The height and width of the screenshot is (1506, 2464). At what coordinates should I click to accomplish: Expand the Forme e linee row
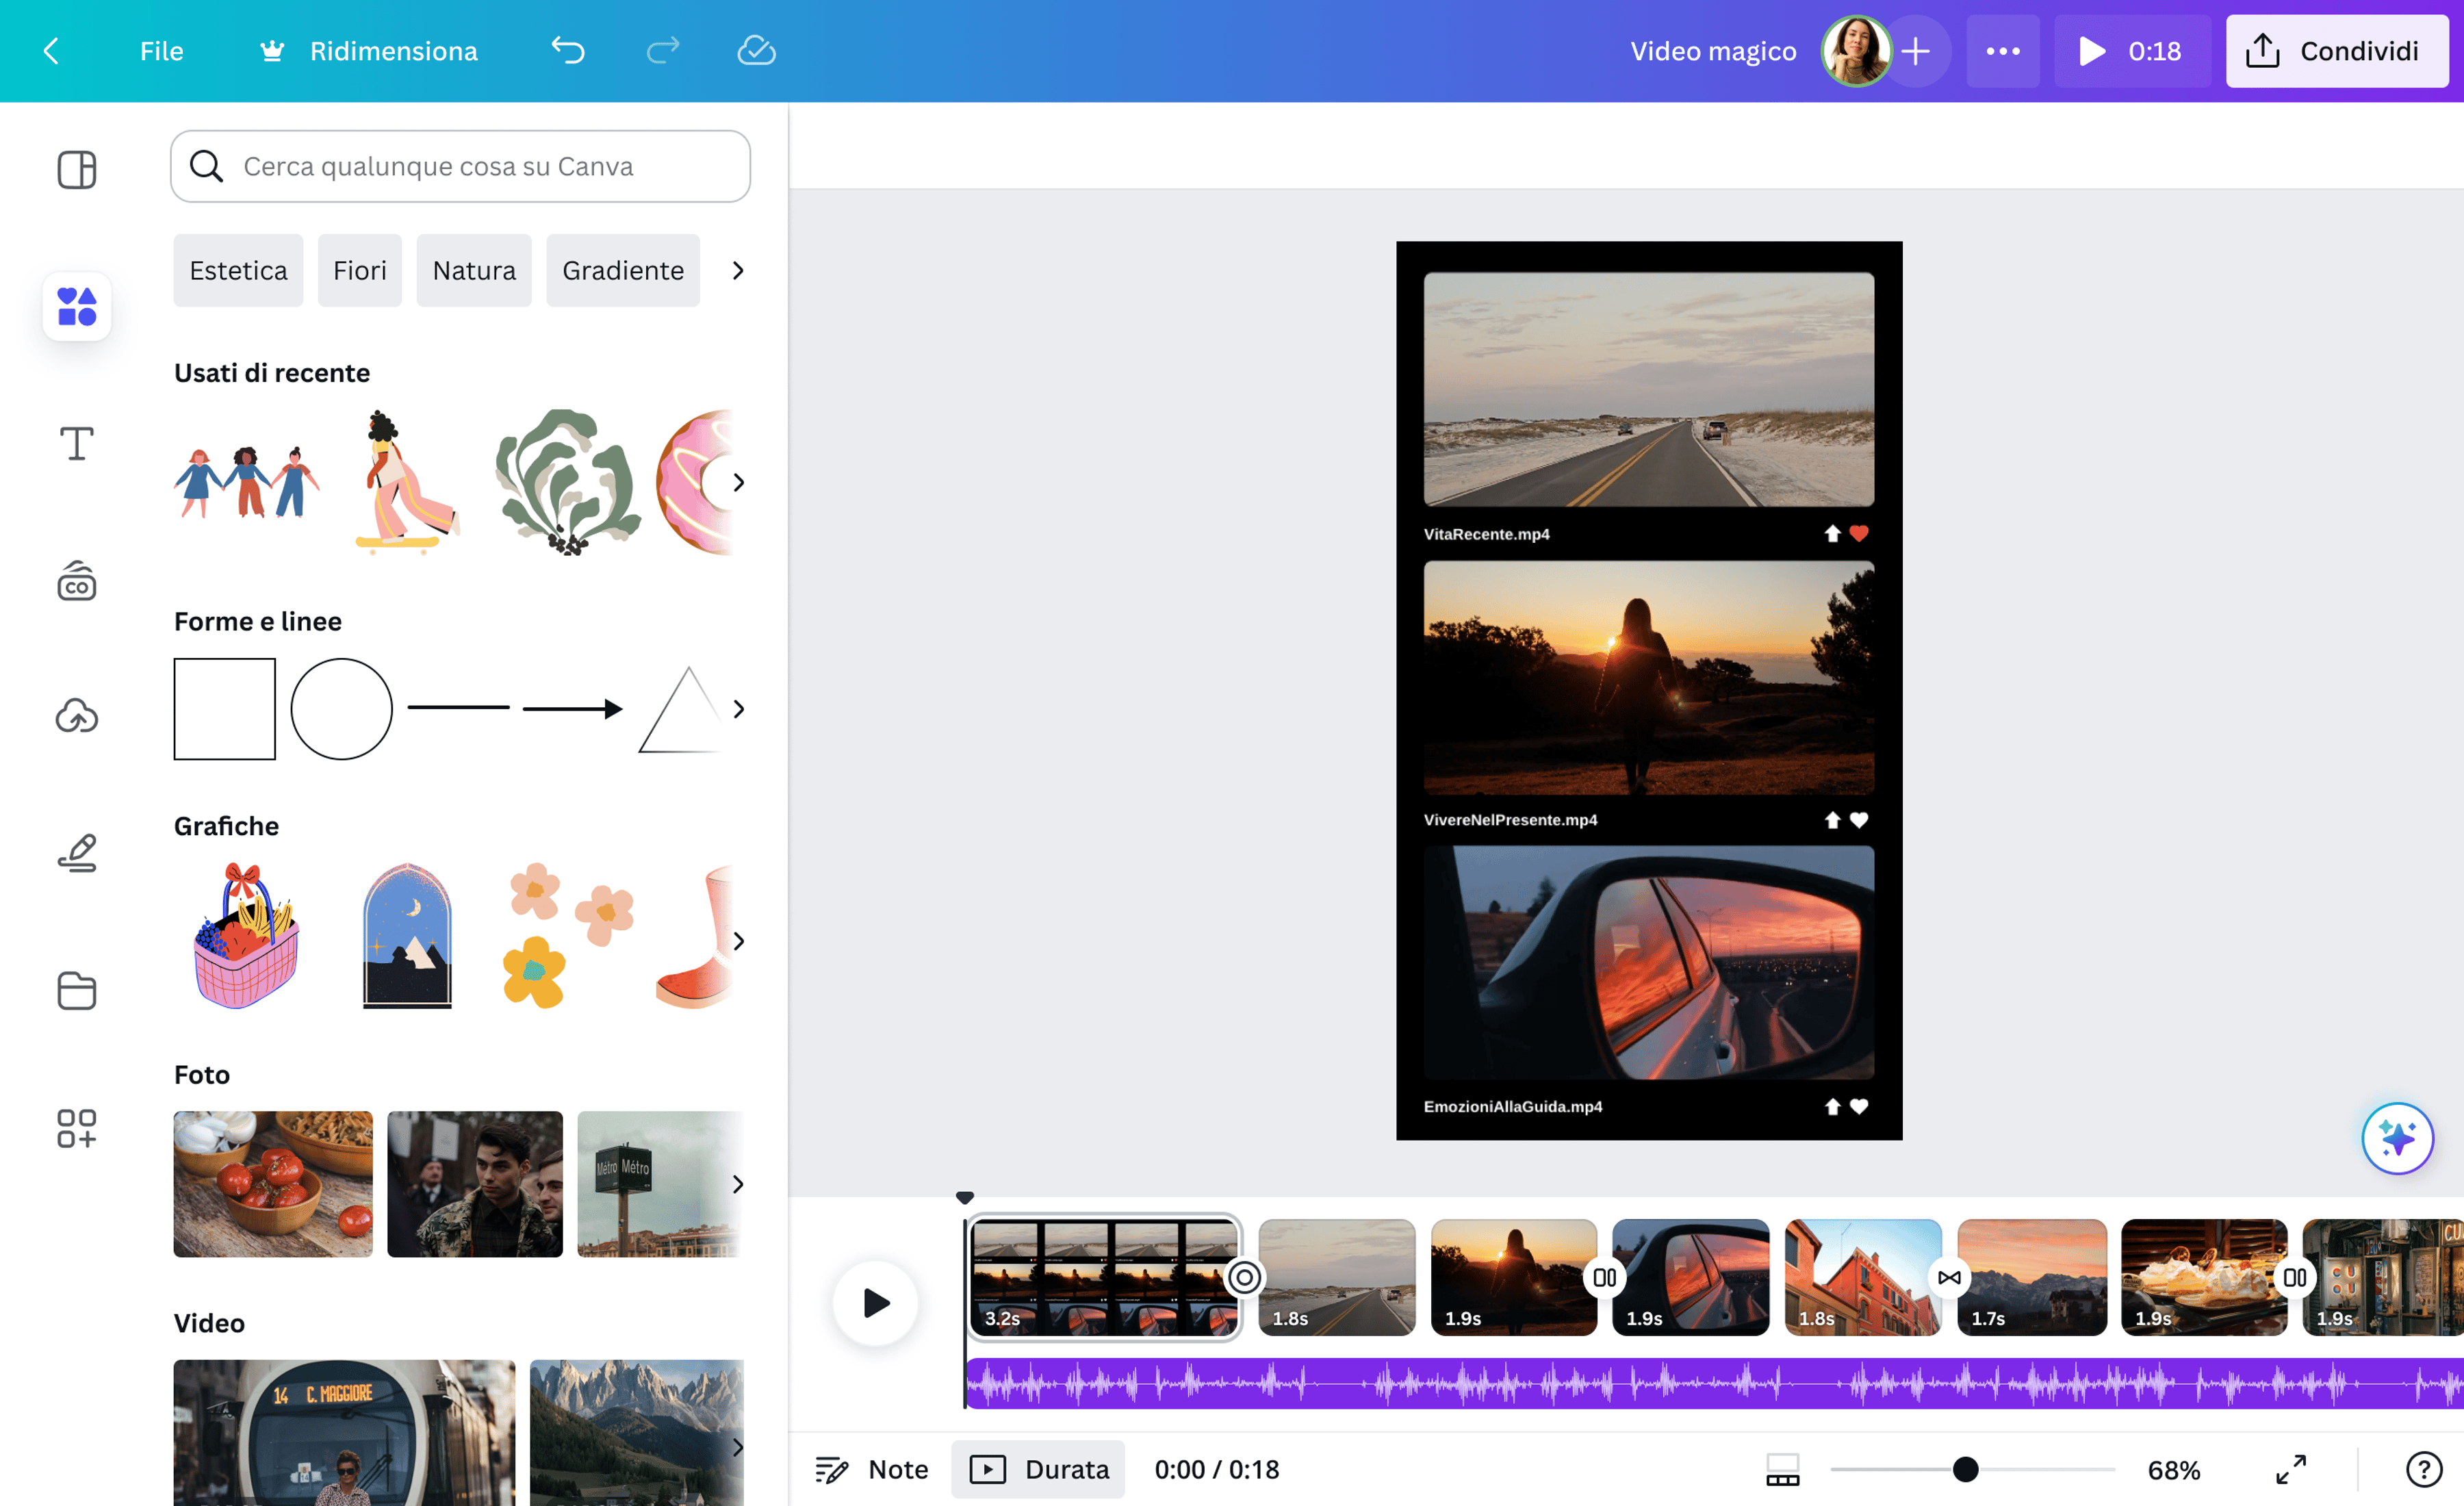[738, 709]
